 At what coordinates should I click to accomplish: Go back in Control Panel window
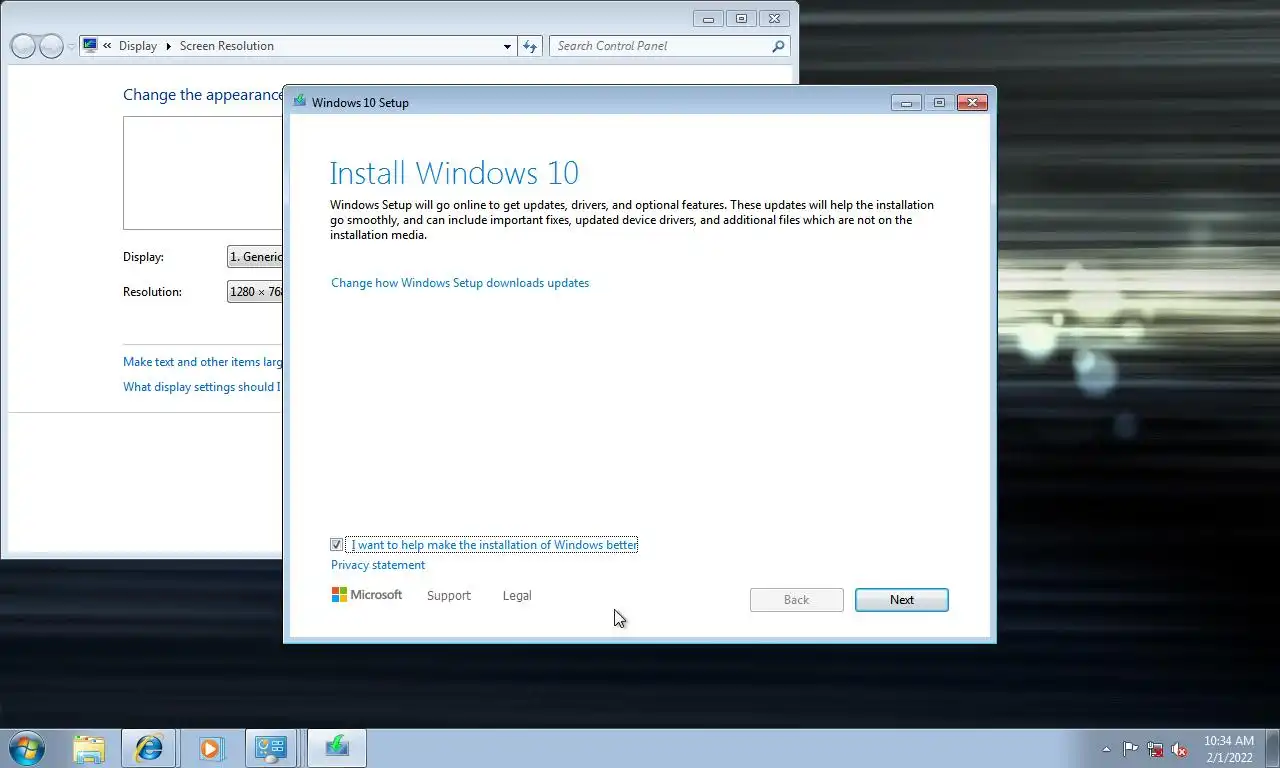[x=22, y=46]
